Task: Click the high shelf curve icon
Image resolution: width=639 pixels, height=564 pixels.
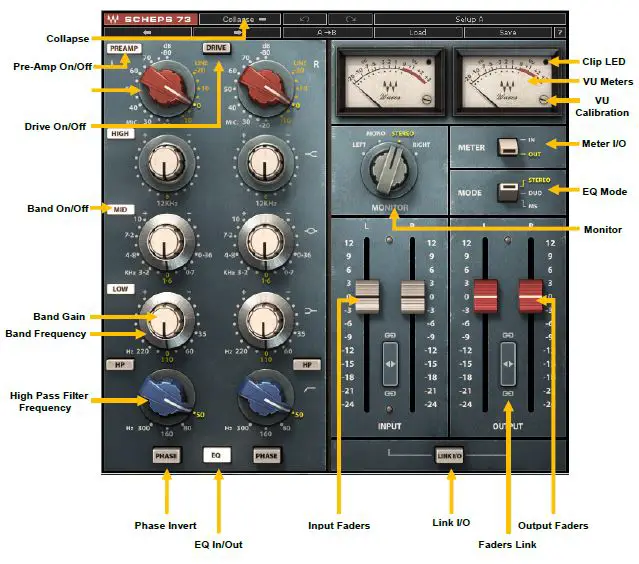Action: 312,154
